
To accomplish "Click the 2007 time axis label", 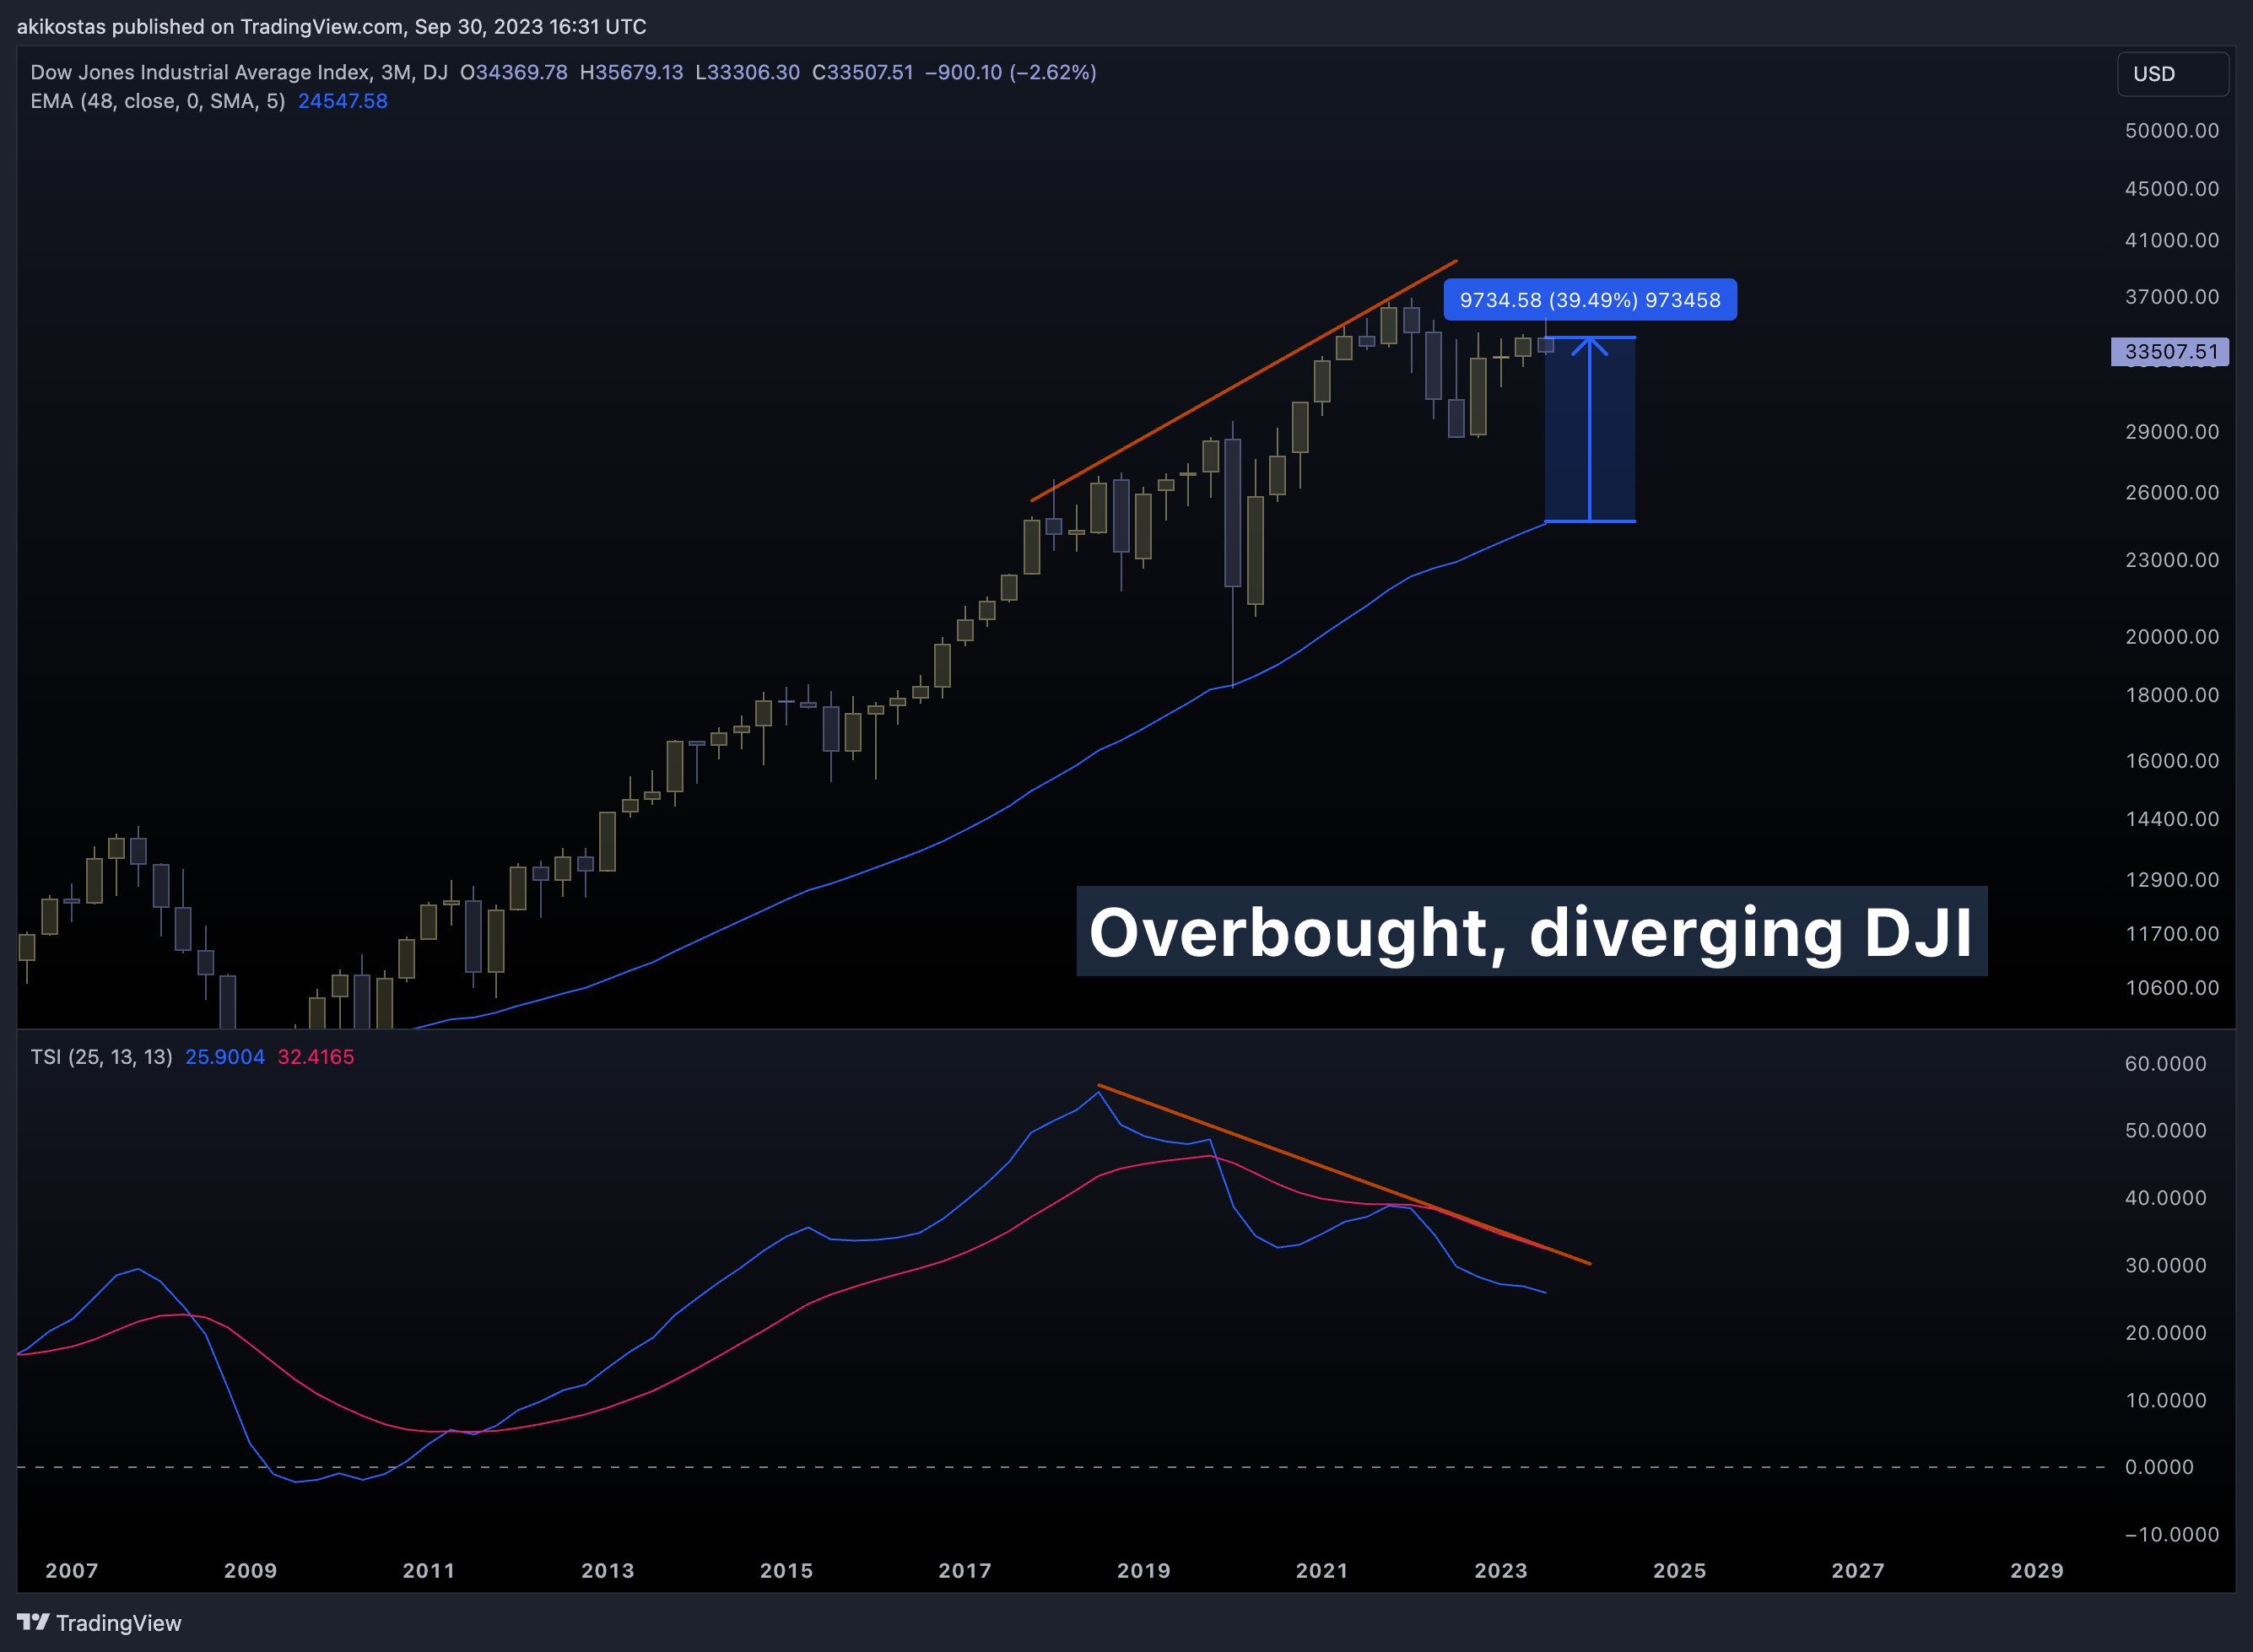I will pos(72,1571).
